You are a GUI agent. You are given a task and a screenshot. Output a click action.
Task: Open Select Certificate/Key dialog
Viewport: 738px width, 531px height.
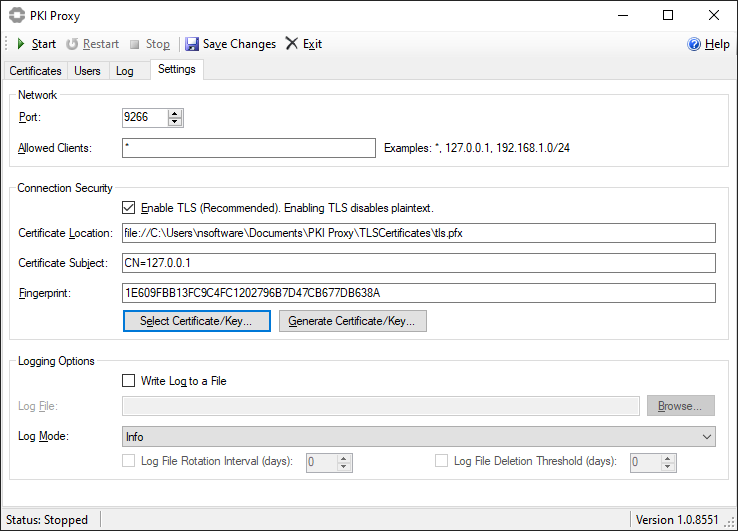[x=197, y=321]
